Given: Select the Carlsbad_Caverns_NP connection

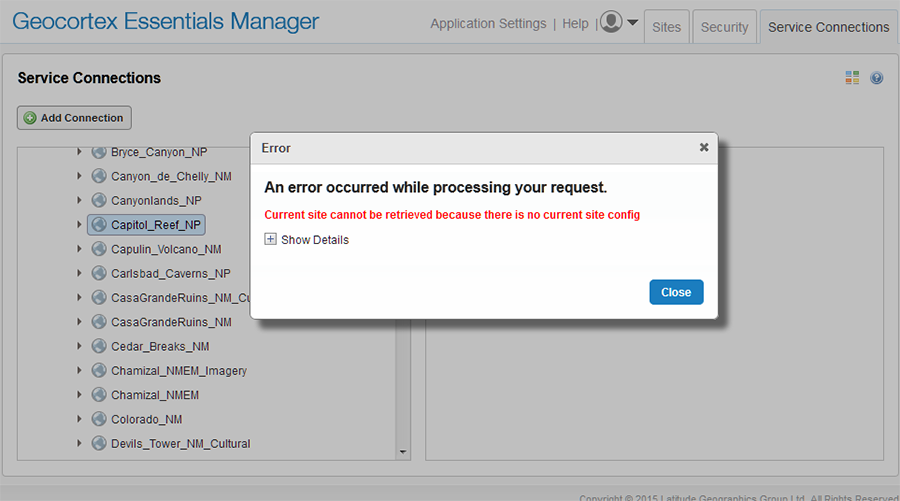Looking at the screenshot, I should [170, 274].
